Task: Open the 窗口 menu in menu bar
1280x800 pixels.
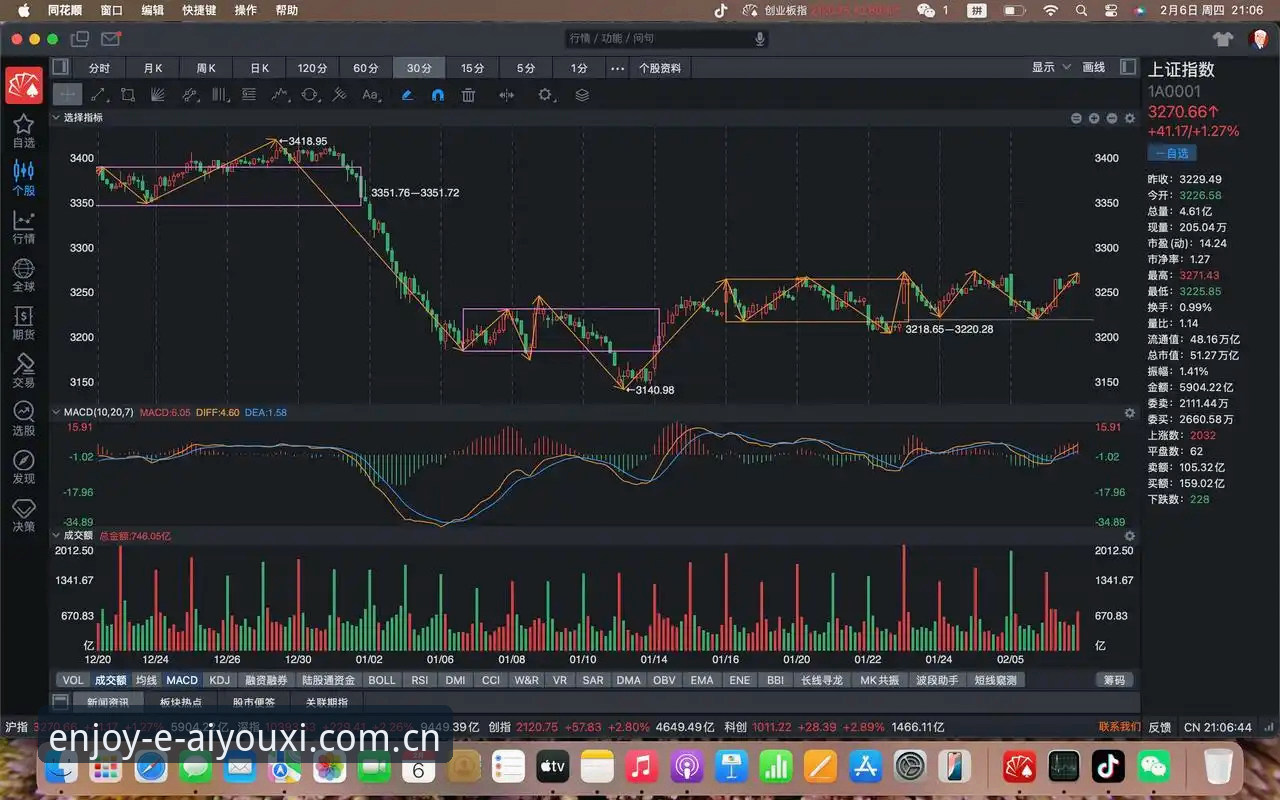Action: pos(112,10)
